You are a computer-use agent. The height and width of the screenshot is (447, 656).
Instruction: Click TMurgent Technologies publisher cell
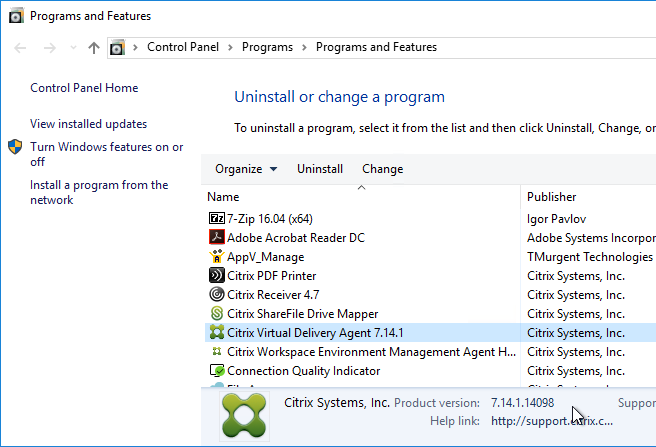point(590,257)
